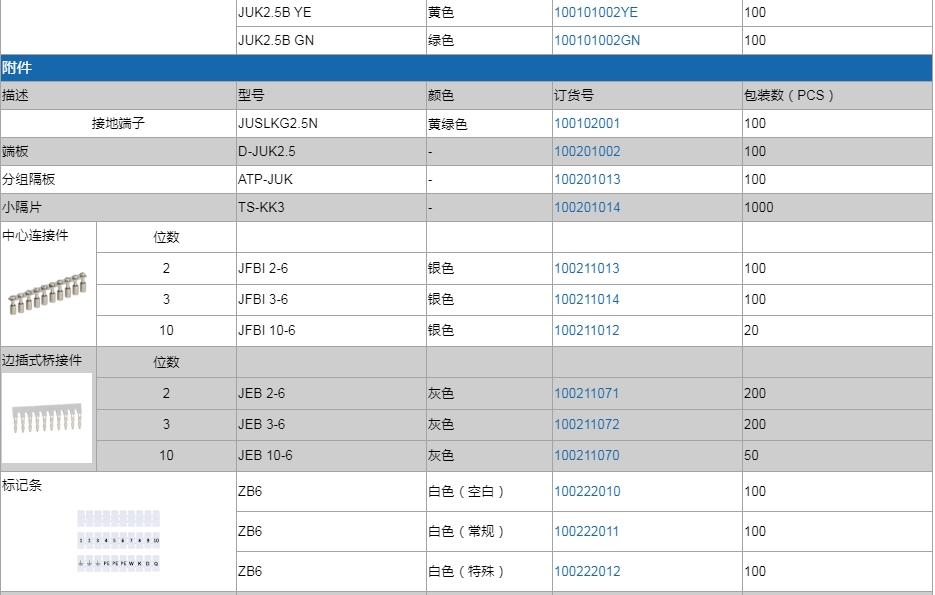Select order number 100201002 for D-JUK2.5
This screenshot has width=935, height=595.
coord(587,152)
